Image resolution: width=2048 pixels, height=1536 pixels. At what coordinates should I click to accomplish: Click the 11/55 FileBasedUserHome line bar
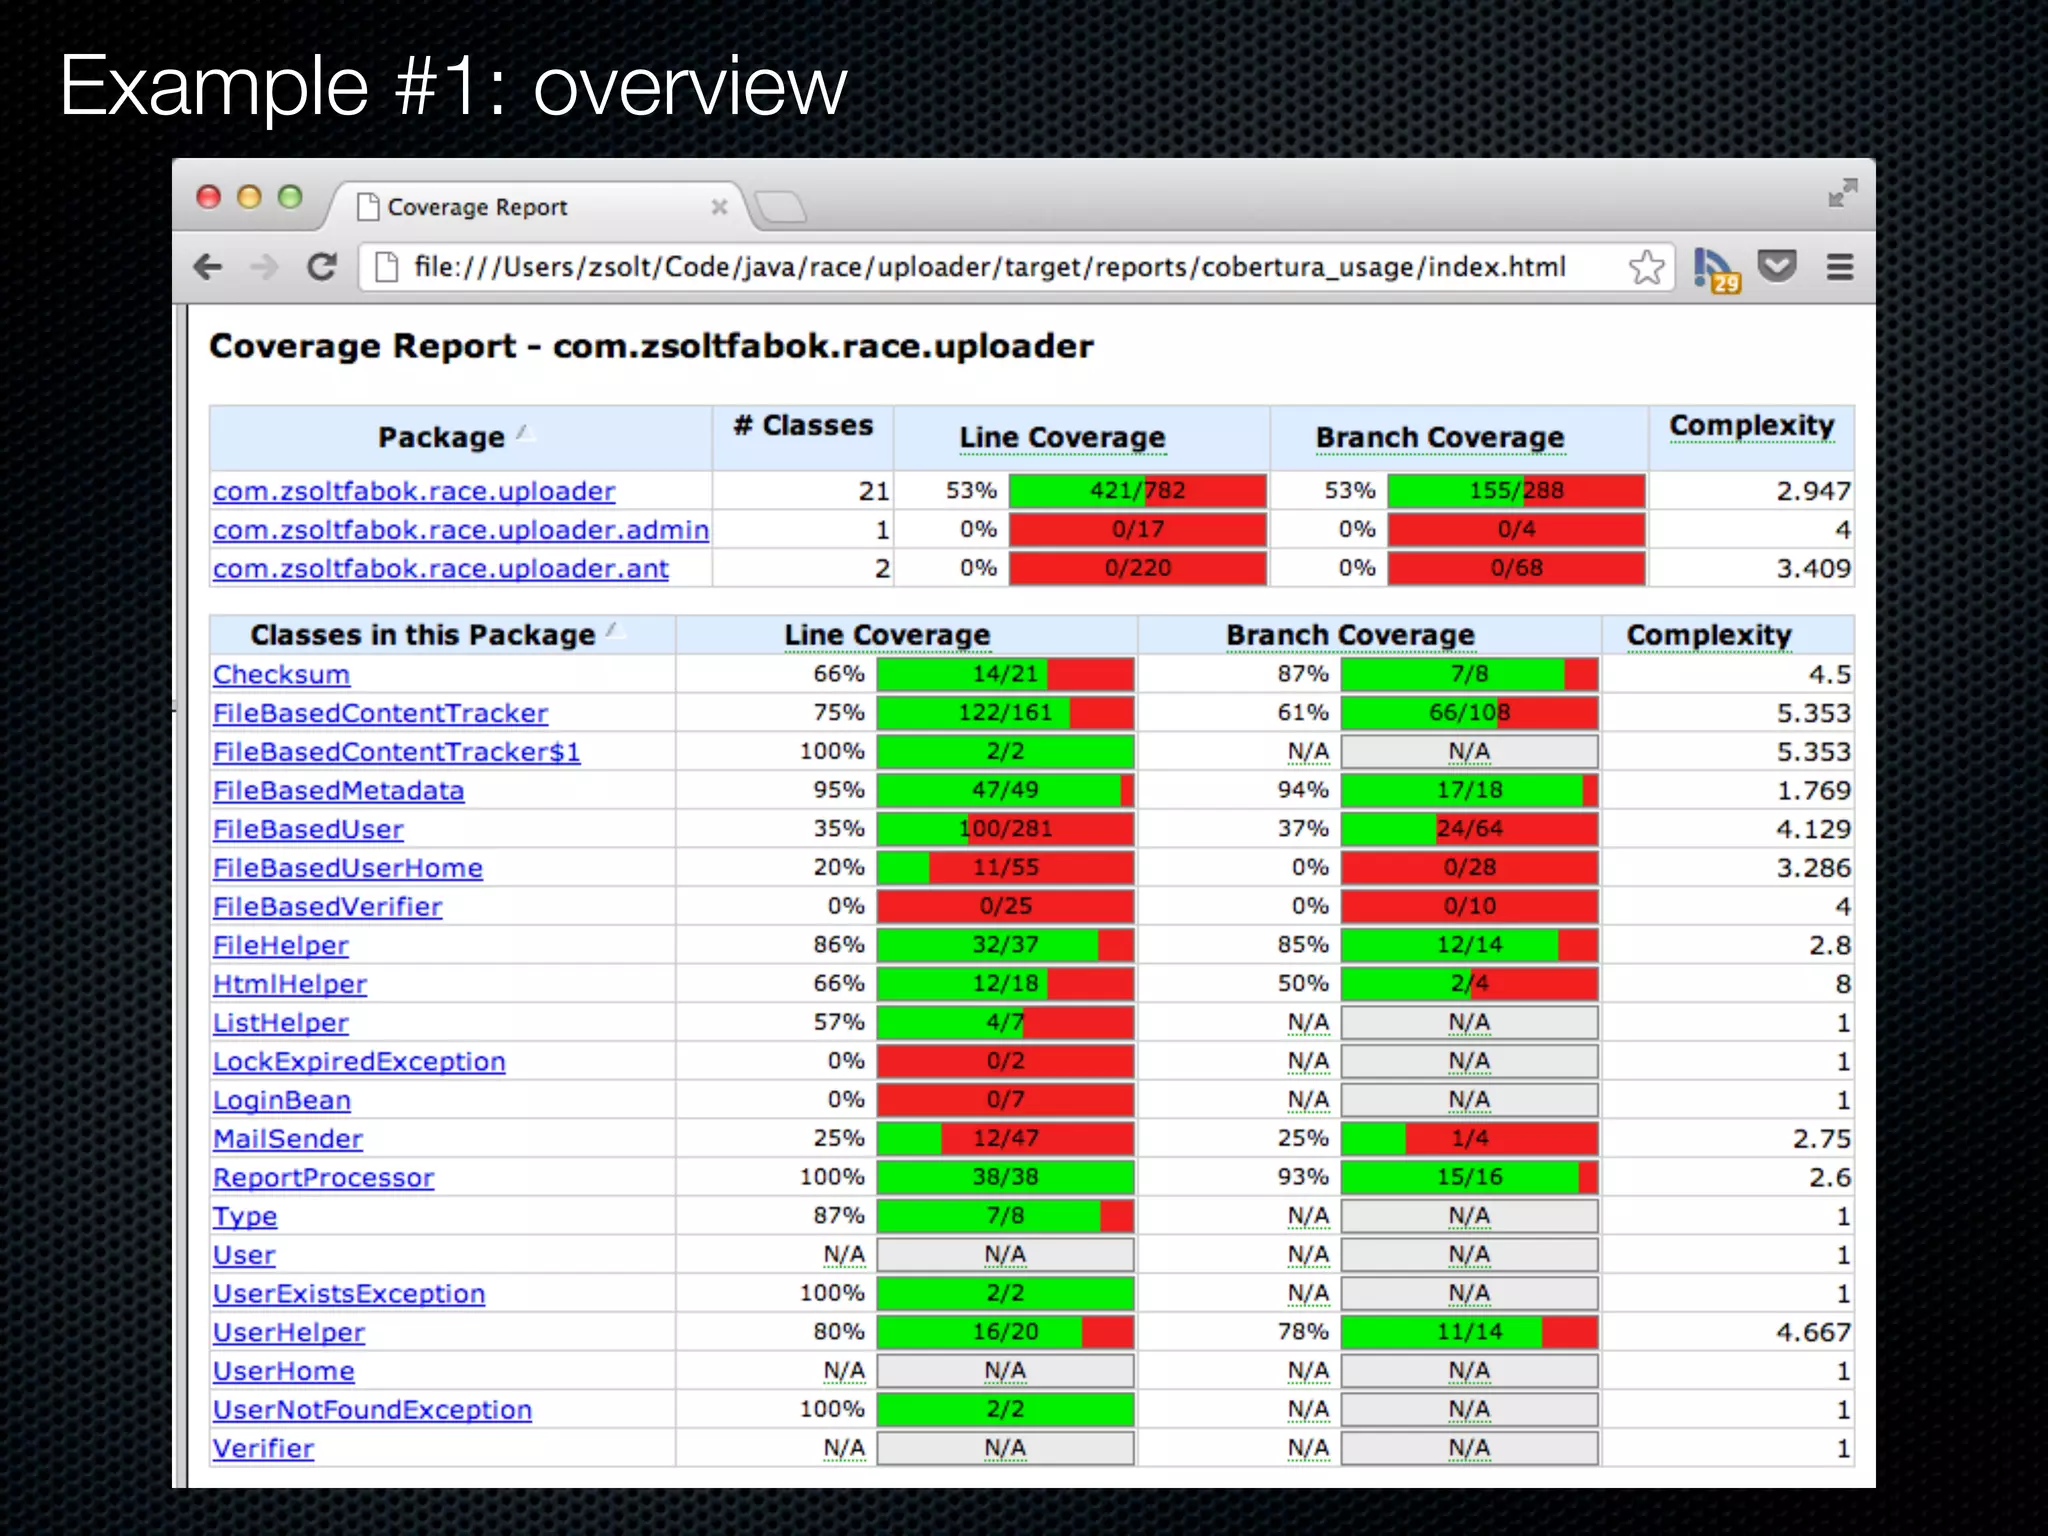point(1005,868)
